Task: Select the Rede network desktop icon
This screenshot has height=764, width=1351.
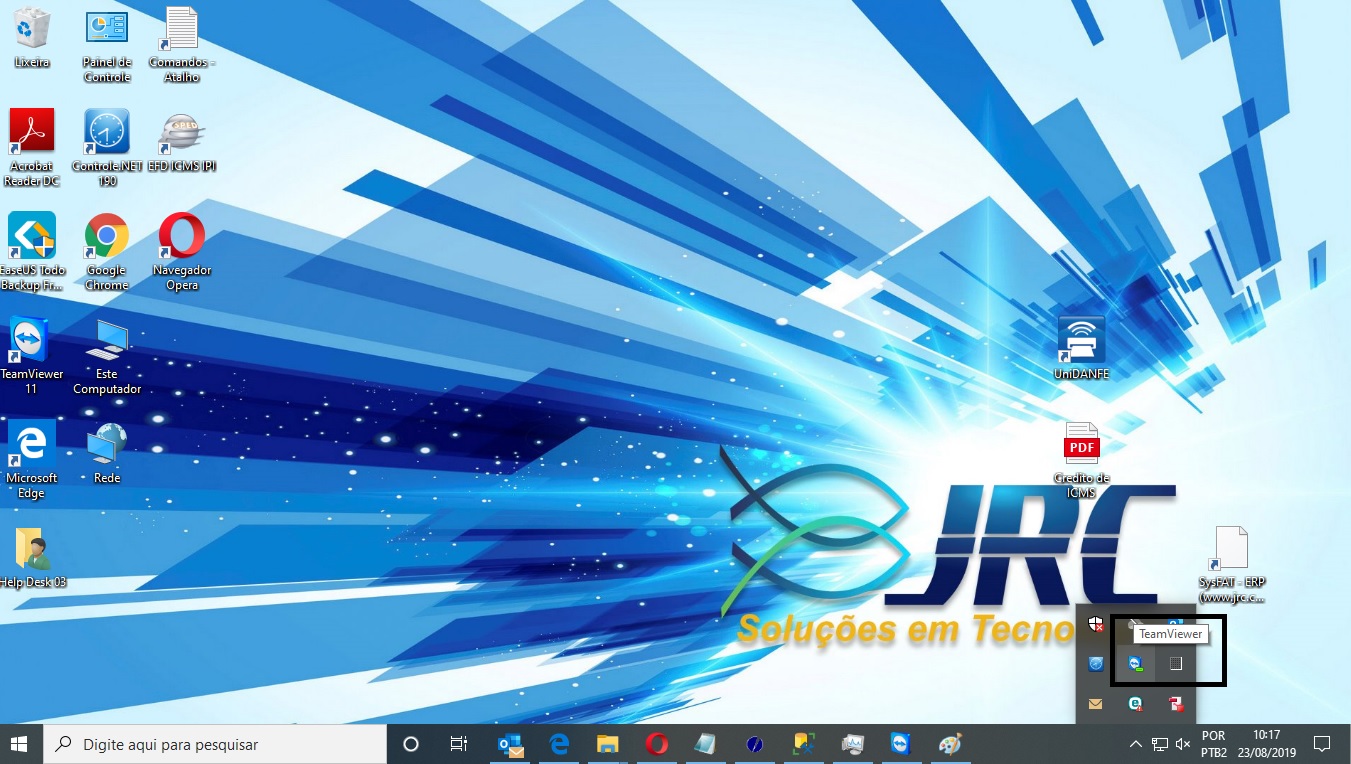Action: pyautogui.click(x=107, y=454)
